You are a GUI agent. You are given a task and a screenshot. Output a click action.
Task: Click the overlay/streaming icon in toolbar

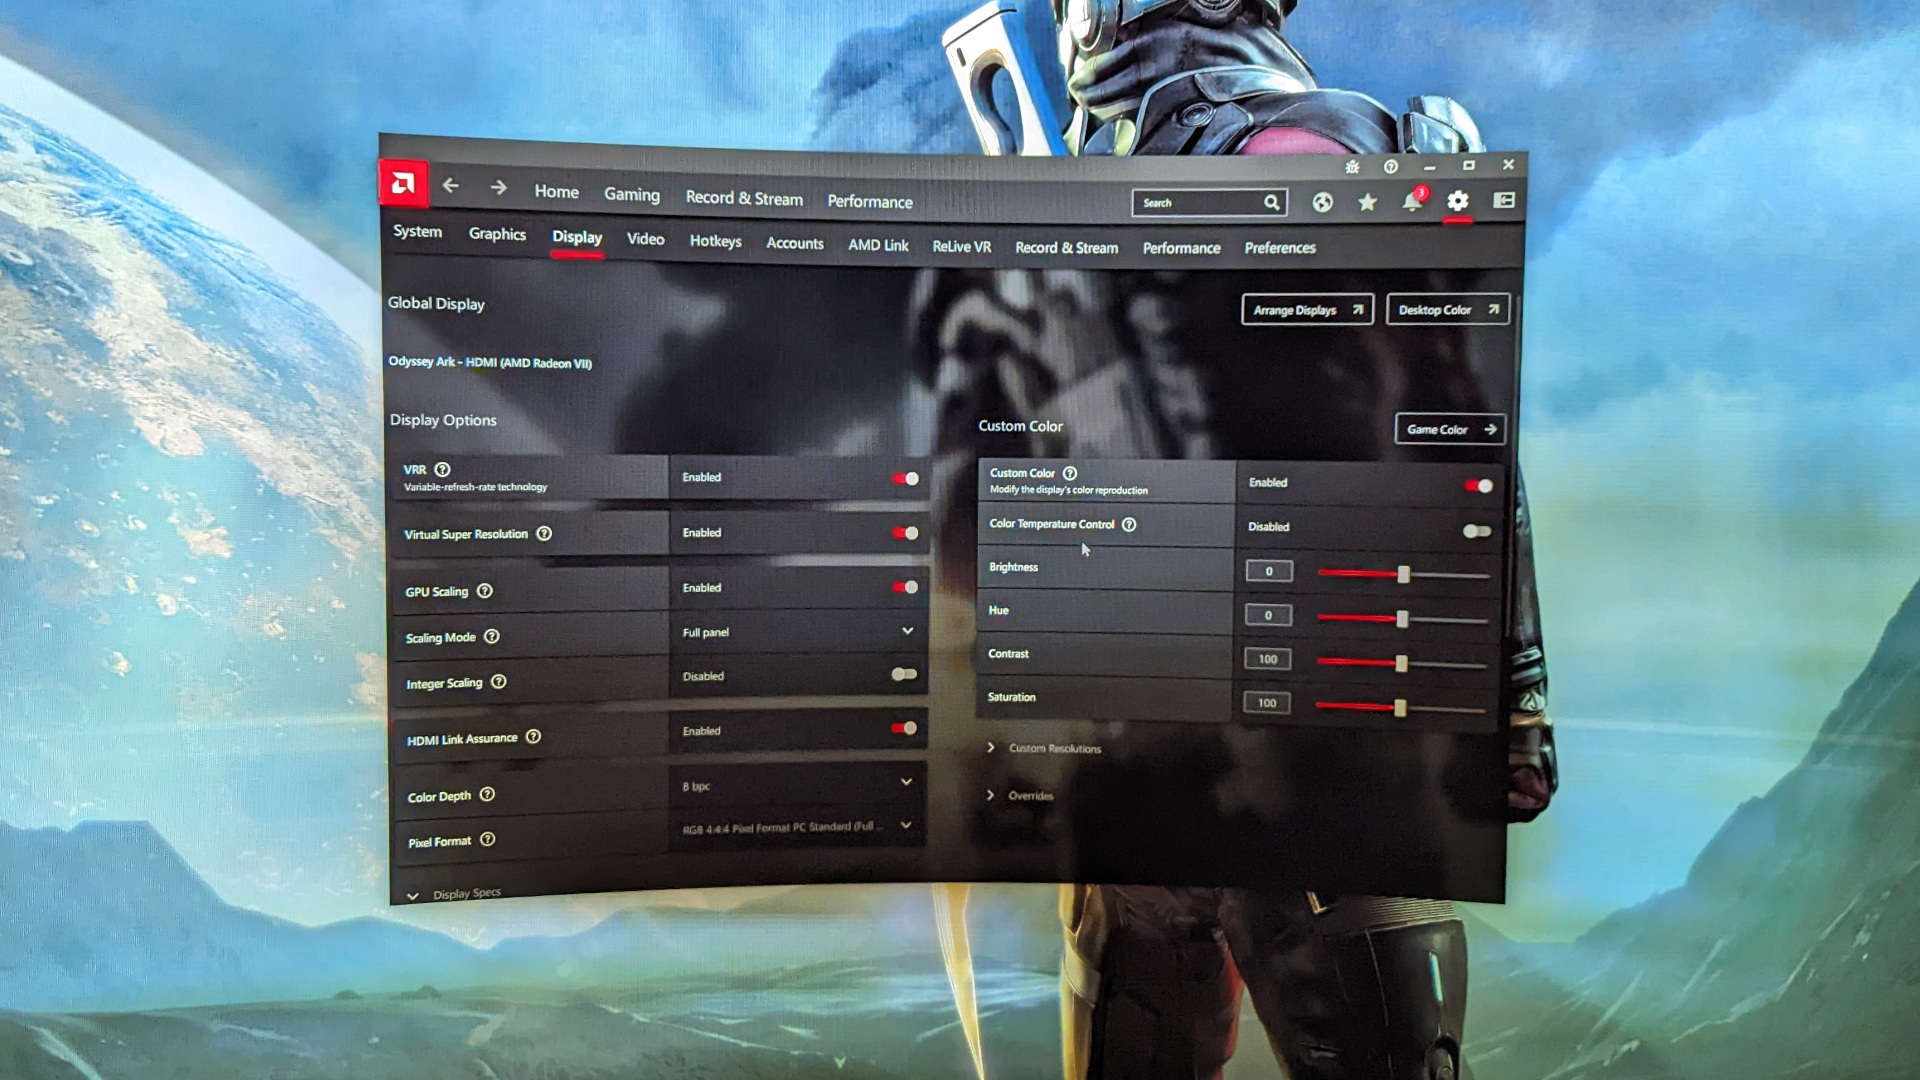click(x=1503, y=200)
